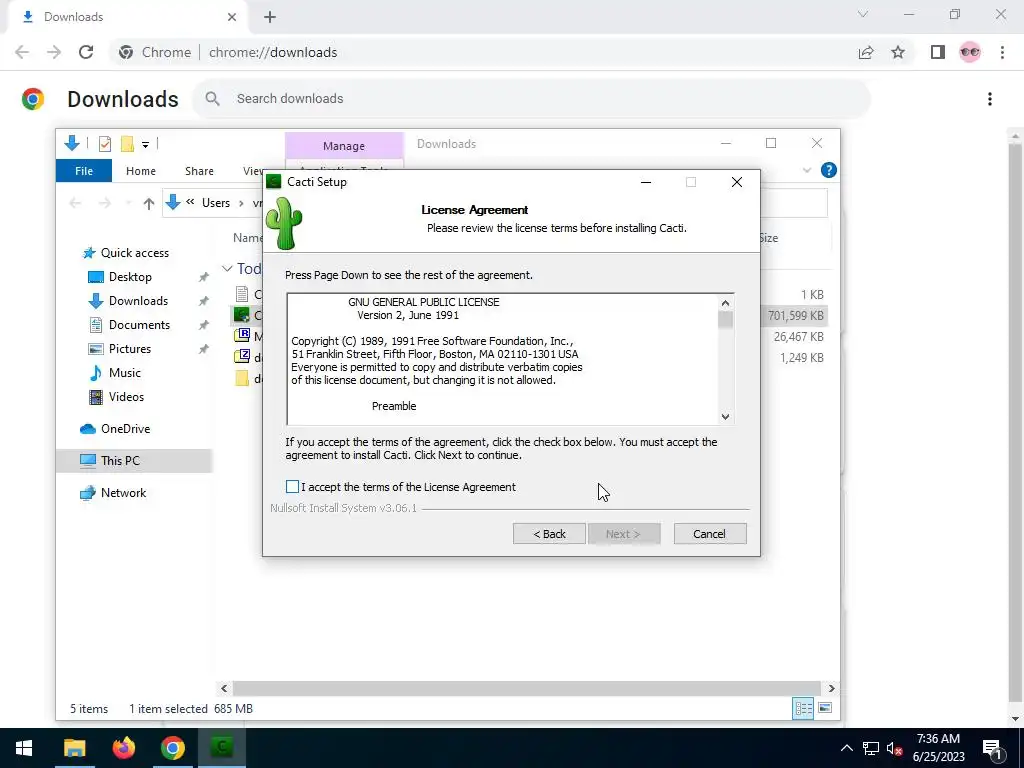Screen dimensions: 1024x768
Task: Click Explorer quick access properties icon
Action: pos(104,144)
